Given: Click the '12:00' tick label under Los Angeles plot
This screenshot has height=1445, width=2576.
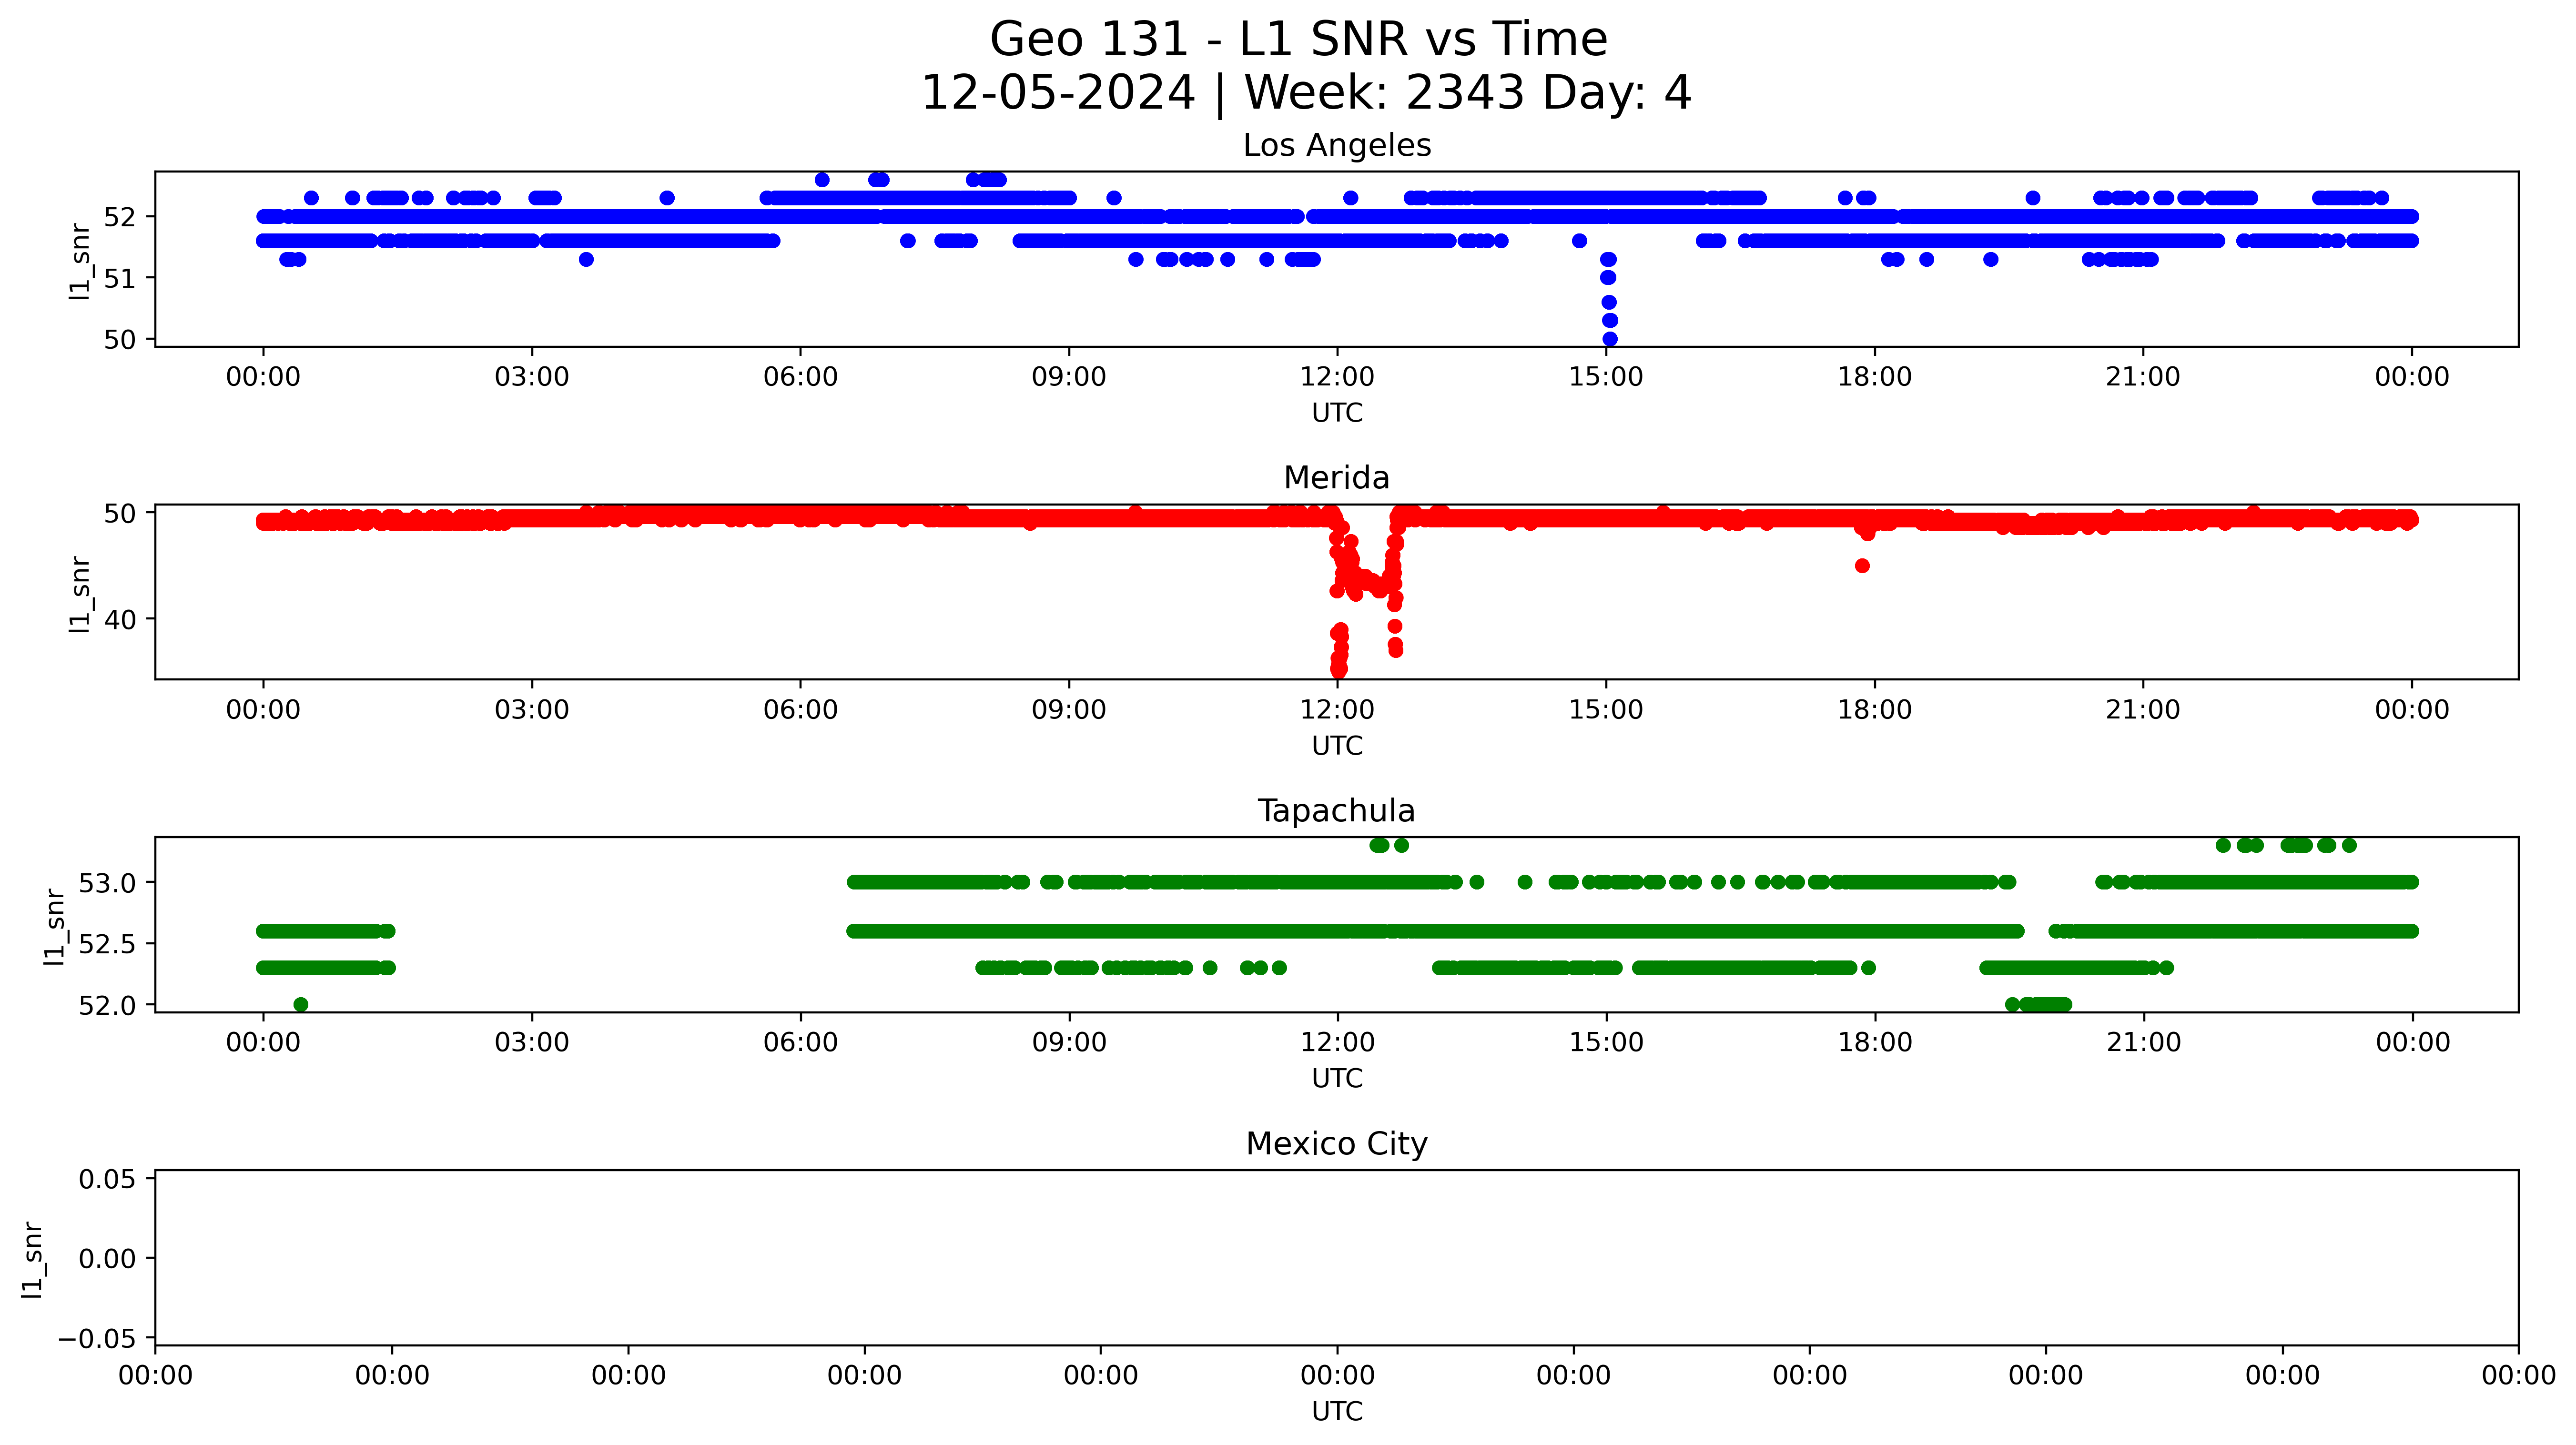Looking at the screenshot, I should [1337, 377].
